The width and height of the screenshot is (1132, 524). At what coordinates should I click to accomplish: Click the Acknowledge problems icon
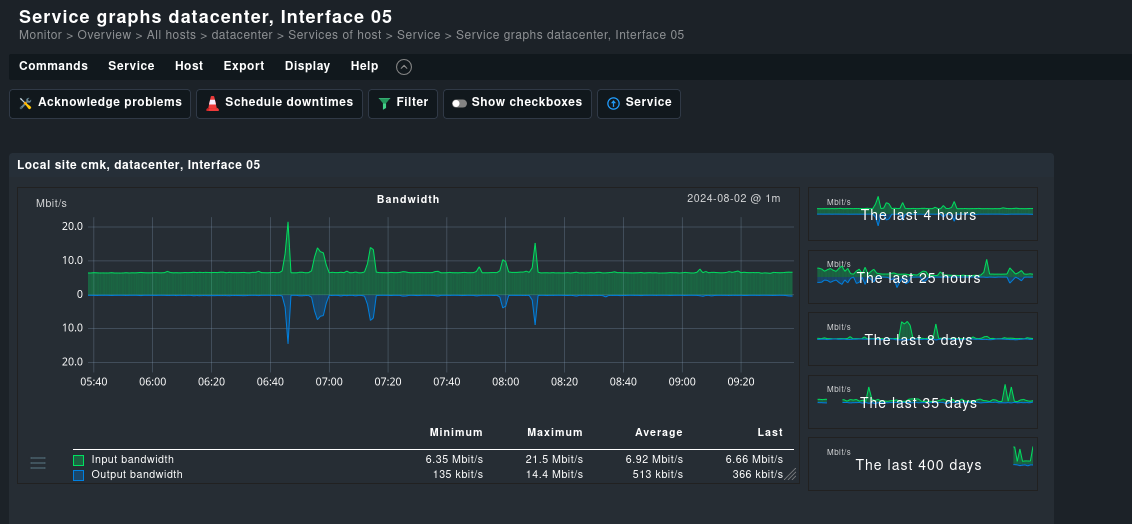[x=26, y=103]
